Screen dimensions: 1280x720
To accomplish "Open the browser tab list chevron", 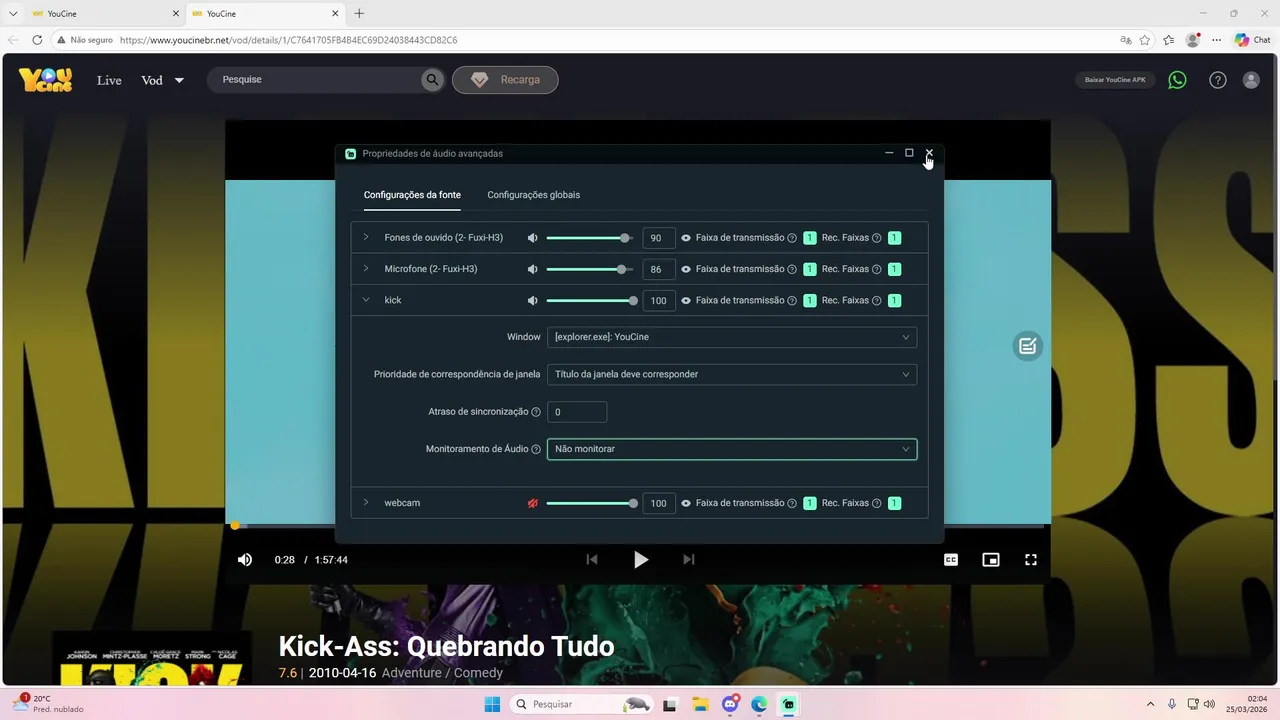I will 13,14.
